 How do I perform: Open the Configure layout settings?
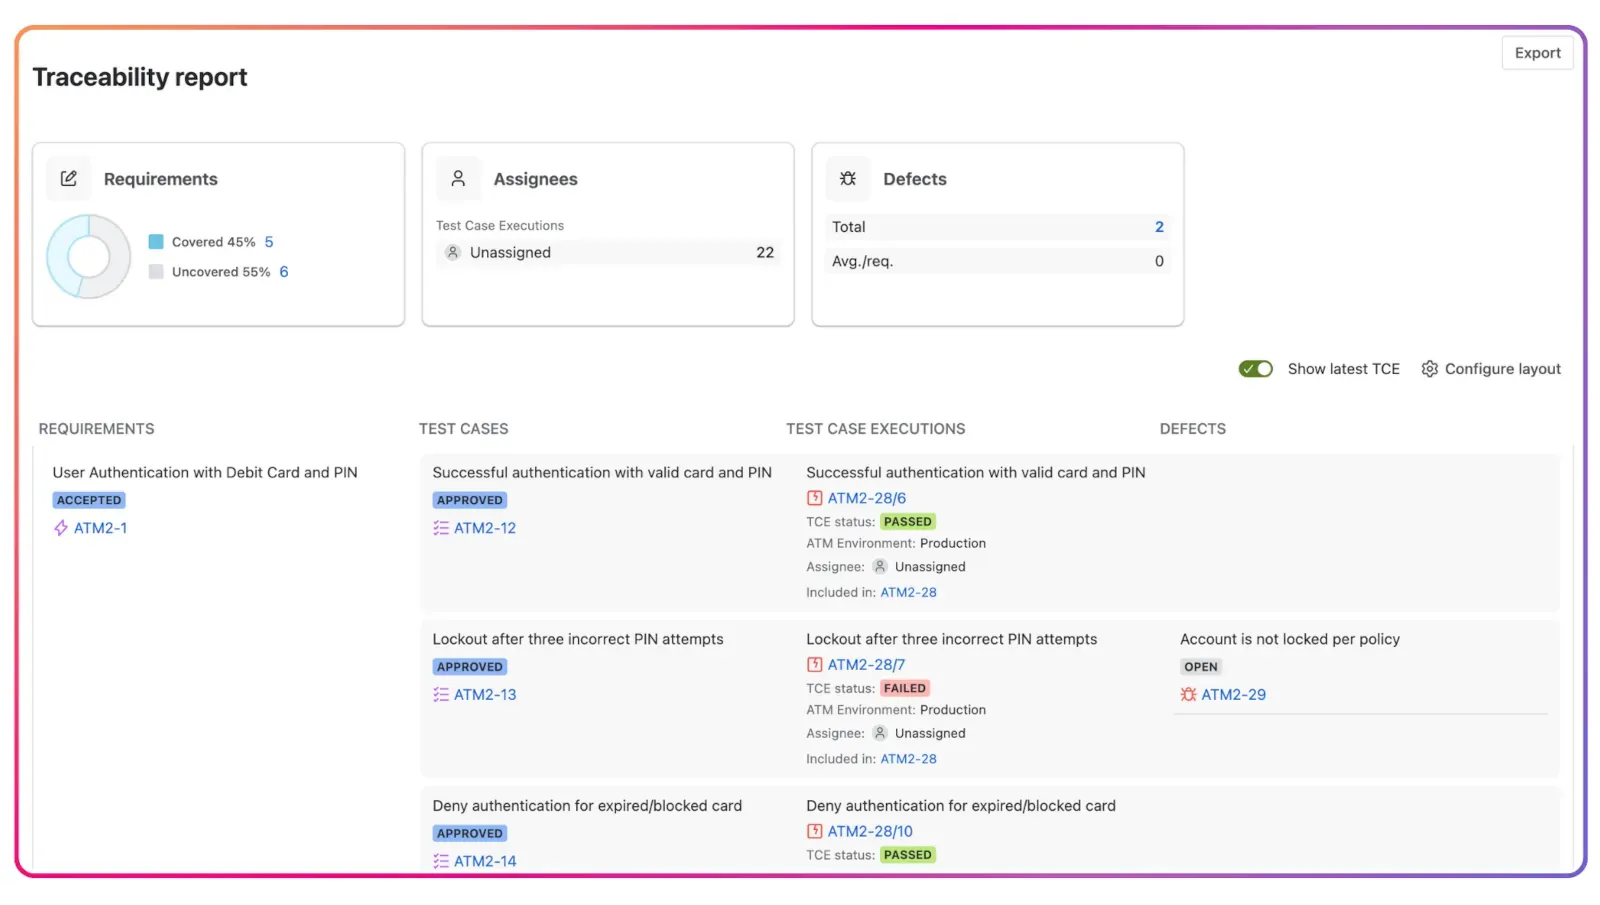[1501, 369]
